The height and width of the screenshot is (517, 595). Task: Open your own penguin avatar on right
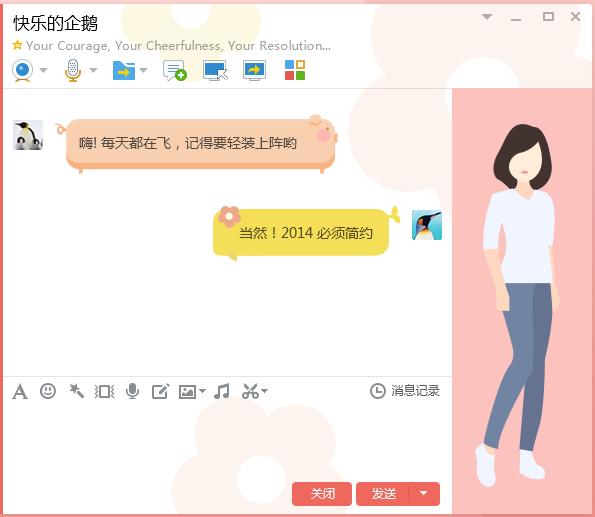(427, 225)
